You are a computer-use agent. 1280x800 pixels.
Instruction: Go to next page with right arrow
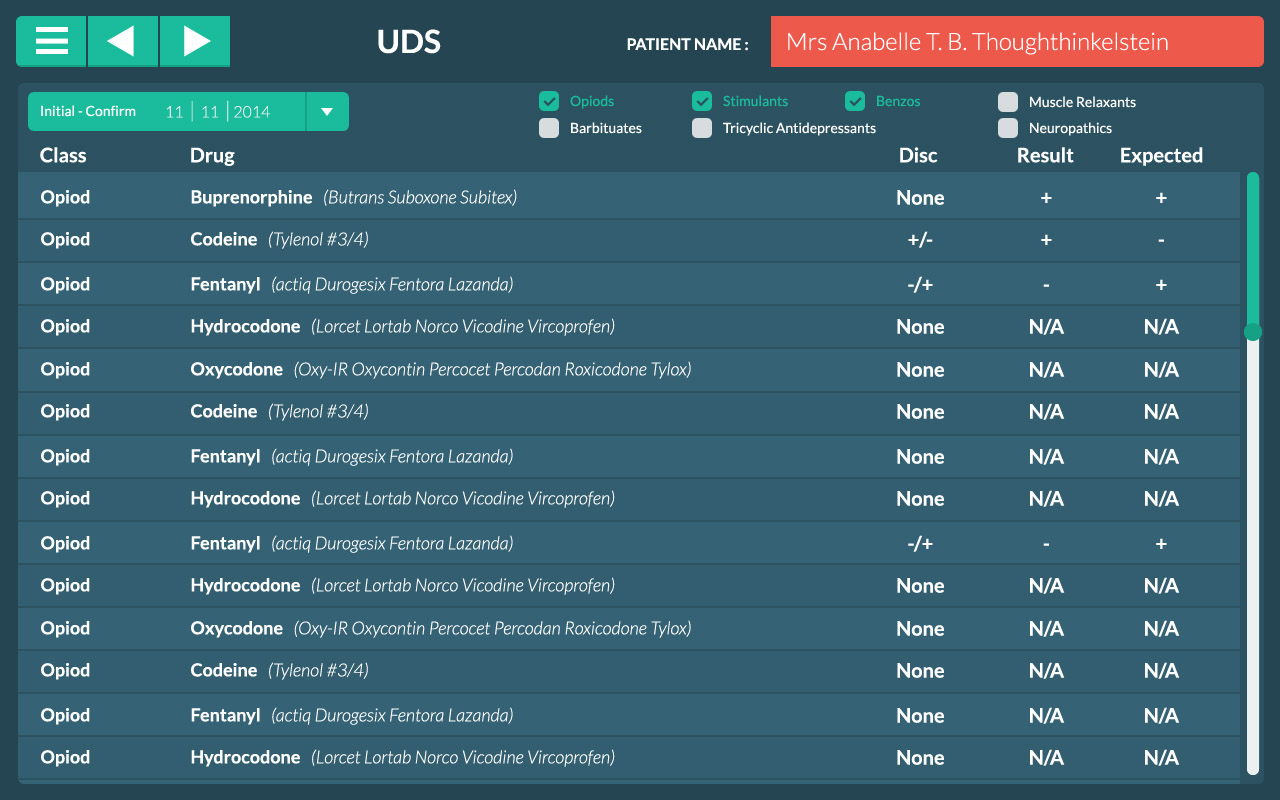pos(195,41)
